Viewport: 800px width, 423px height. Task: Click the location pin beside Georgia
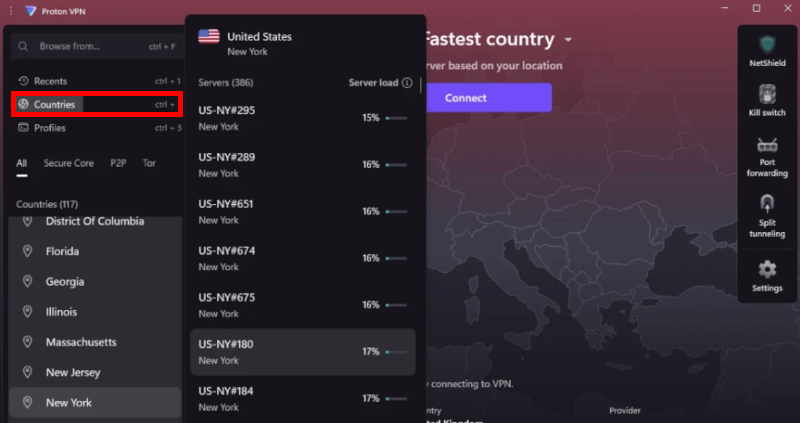pos(28,281)
